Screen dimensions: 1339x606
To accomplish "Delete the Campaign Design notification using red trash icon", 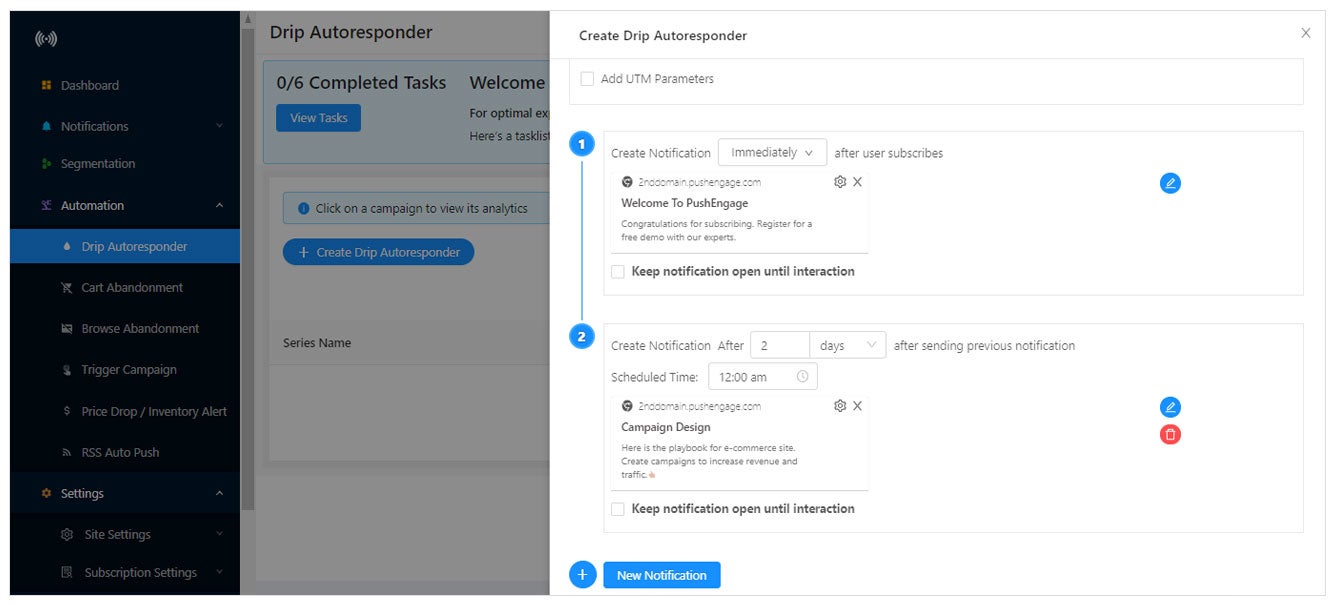I will click(1170, 434).
